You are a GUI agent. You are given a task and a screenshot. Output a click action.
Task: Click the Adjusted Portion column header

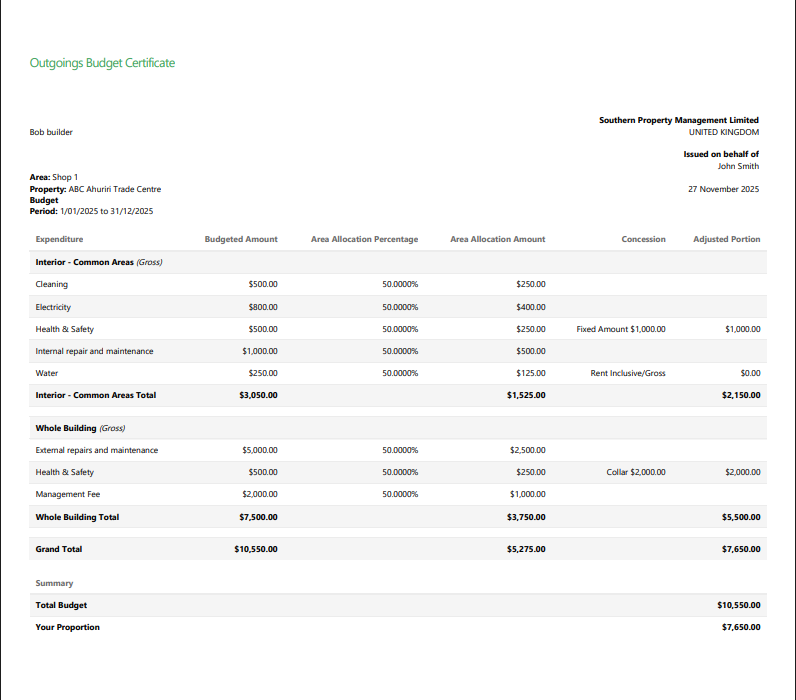coord(726,239)
